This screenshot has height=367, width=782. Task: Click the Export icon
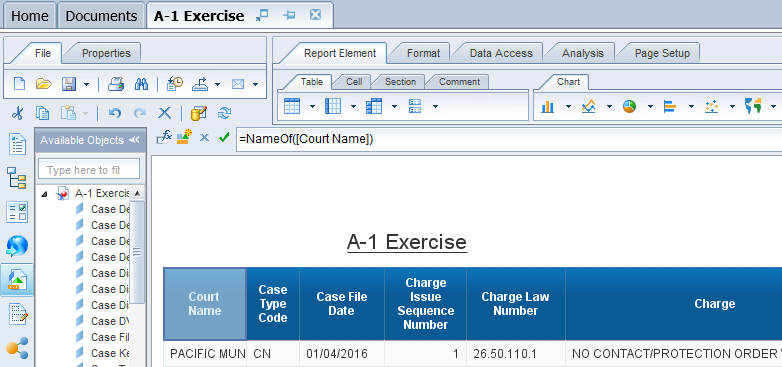[200, 84]
